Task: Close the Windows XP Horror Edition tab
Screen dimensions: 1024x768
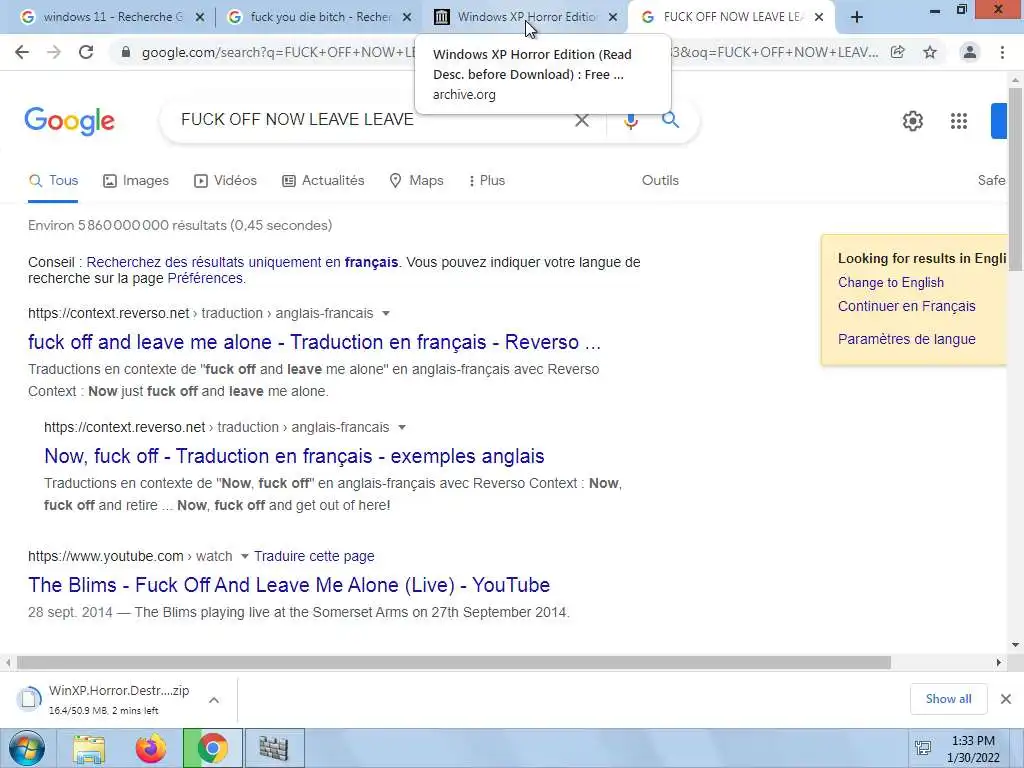Action: [613, 18]
